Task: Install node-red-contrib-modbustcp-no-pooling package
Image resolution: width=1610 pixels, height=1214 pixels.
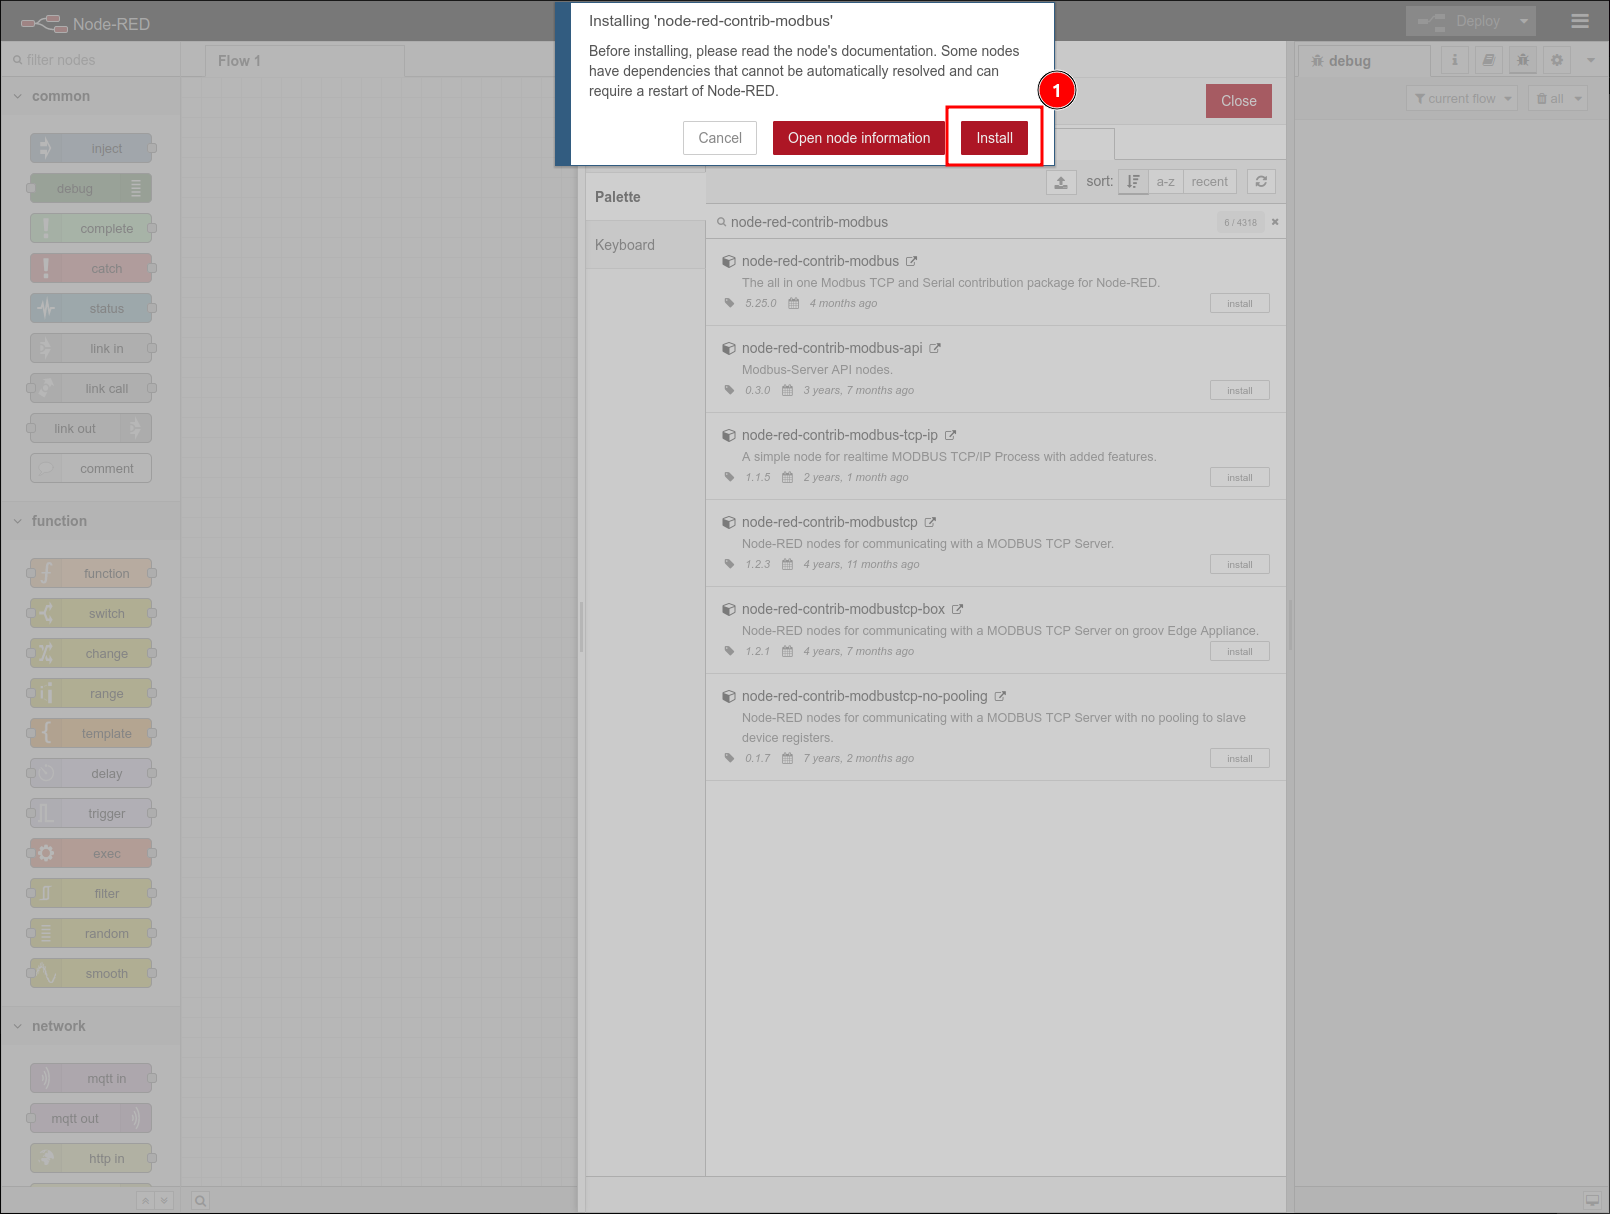Action: click(1240, 758)
